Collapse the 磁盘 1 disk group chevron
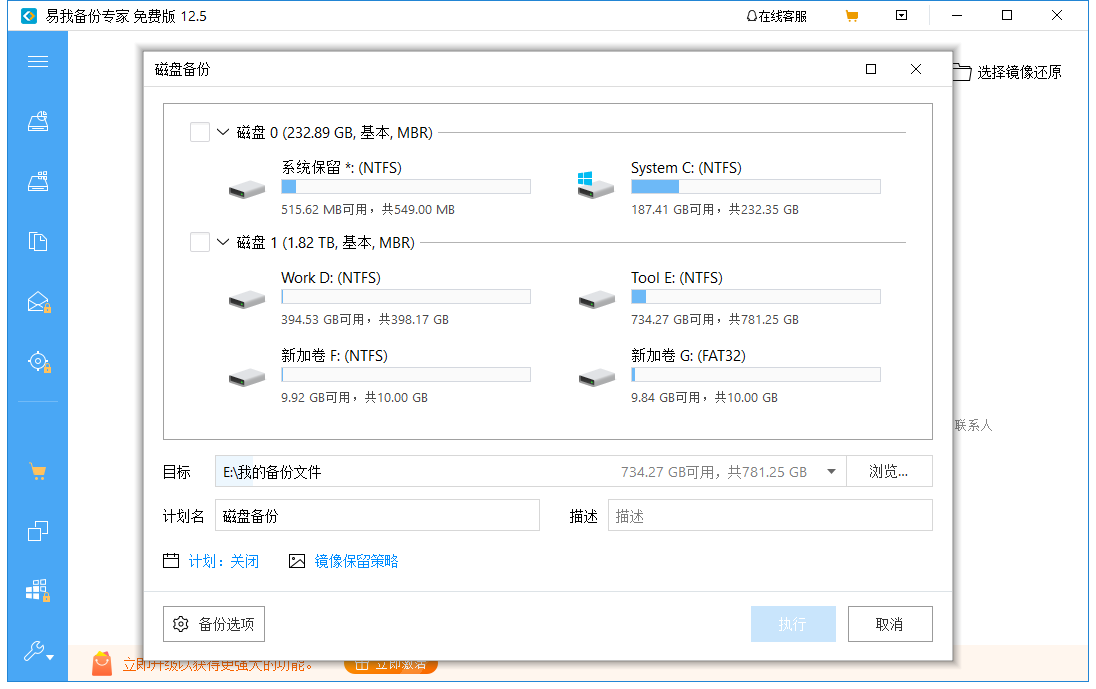The width and height of the screenshot is (1096, 689). pos(223,241)
